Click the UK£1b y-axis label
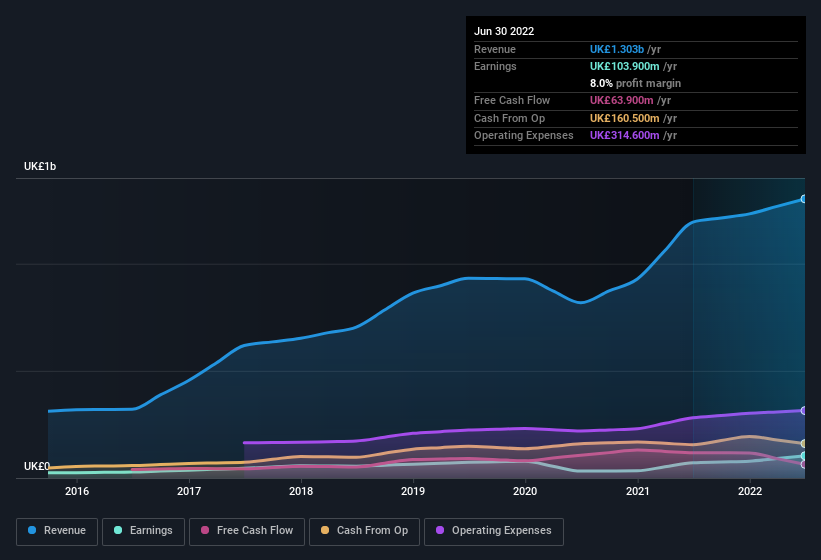The image size is (821, 560). pos(40,166)
